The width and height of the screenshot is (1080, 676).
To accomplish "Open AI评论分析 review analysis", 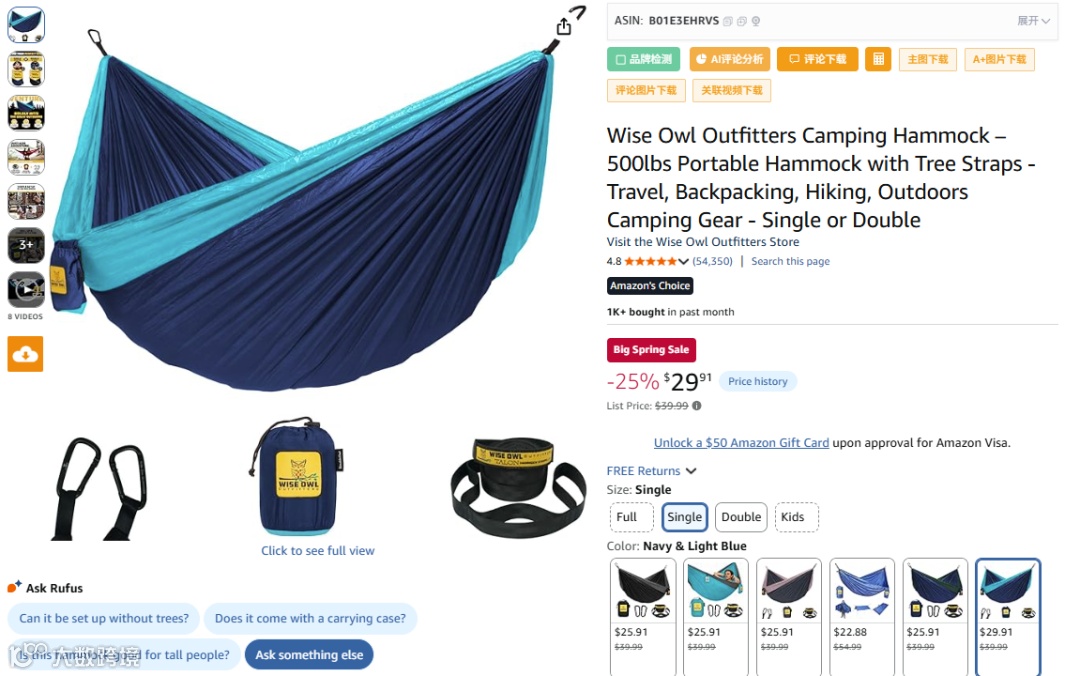I will tap(730, 59).
